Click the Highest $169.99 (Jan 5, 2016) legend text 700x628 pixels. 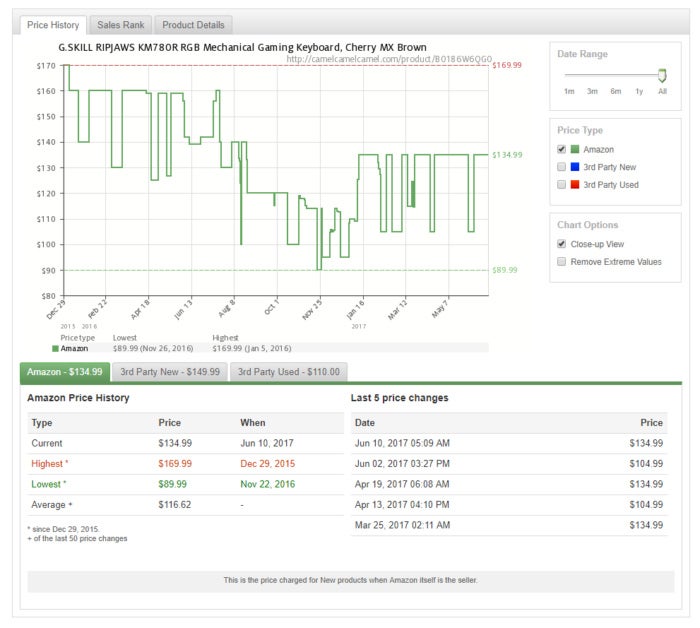[x=252, y=348]
